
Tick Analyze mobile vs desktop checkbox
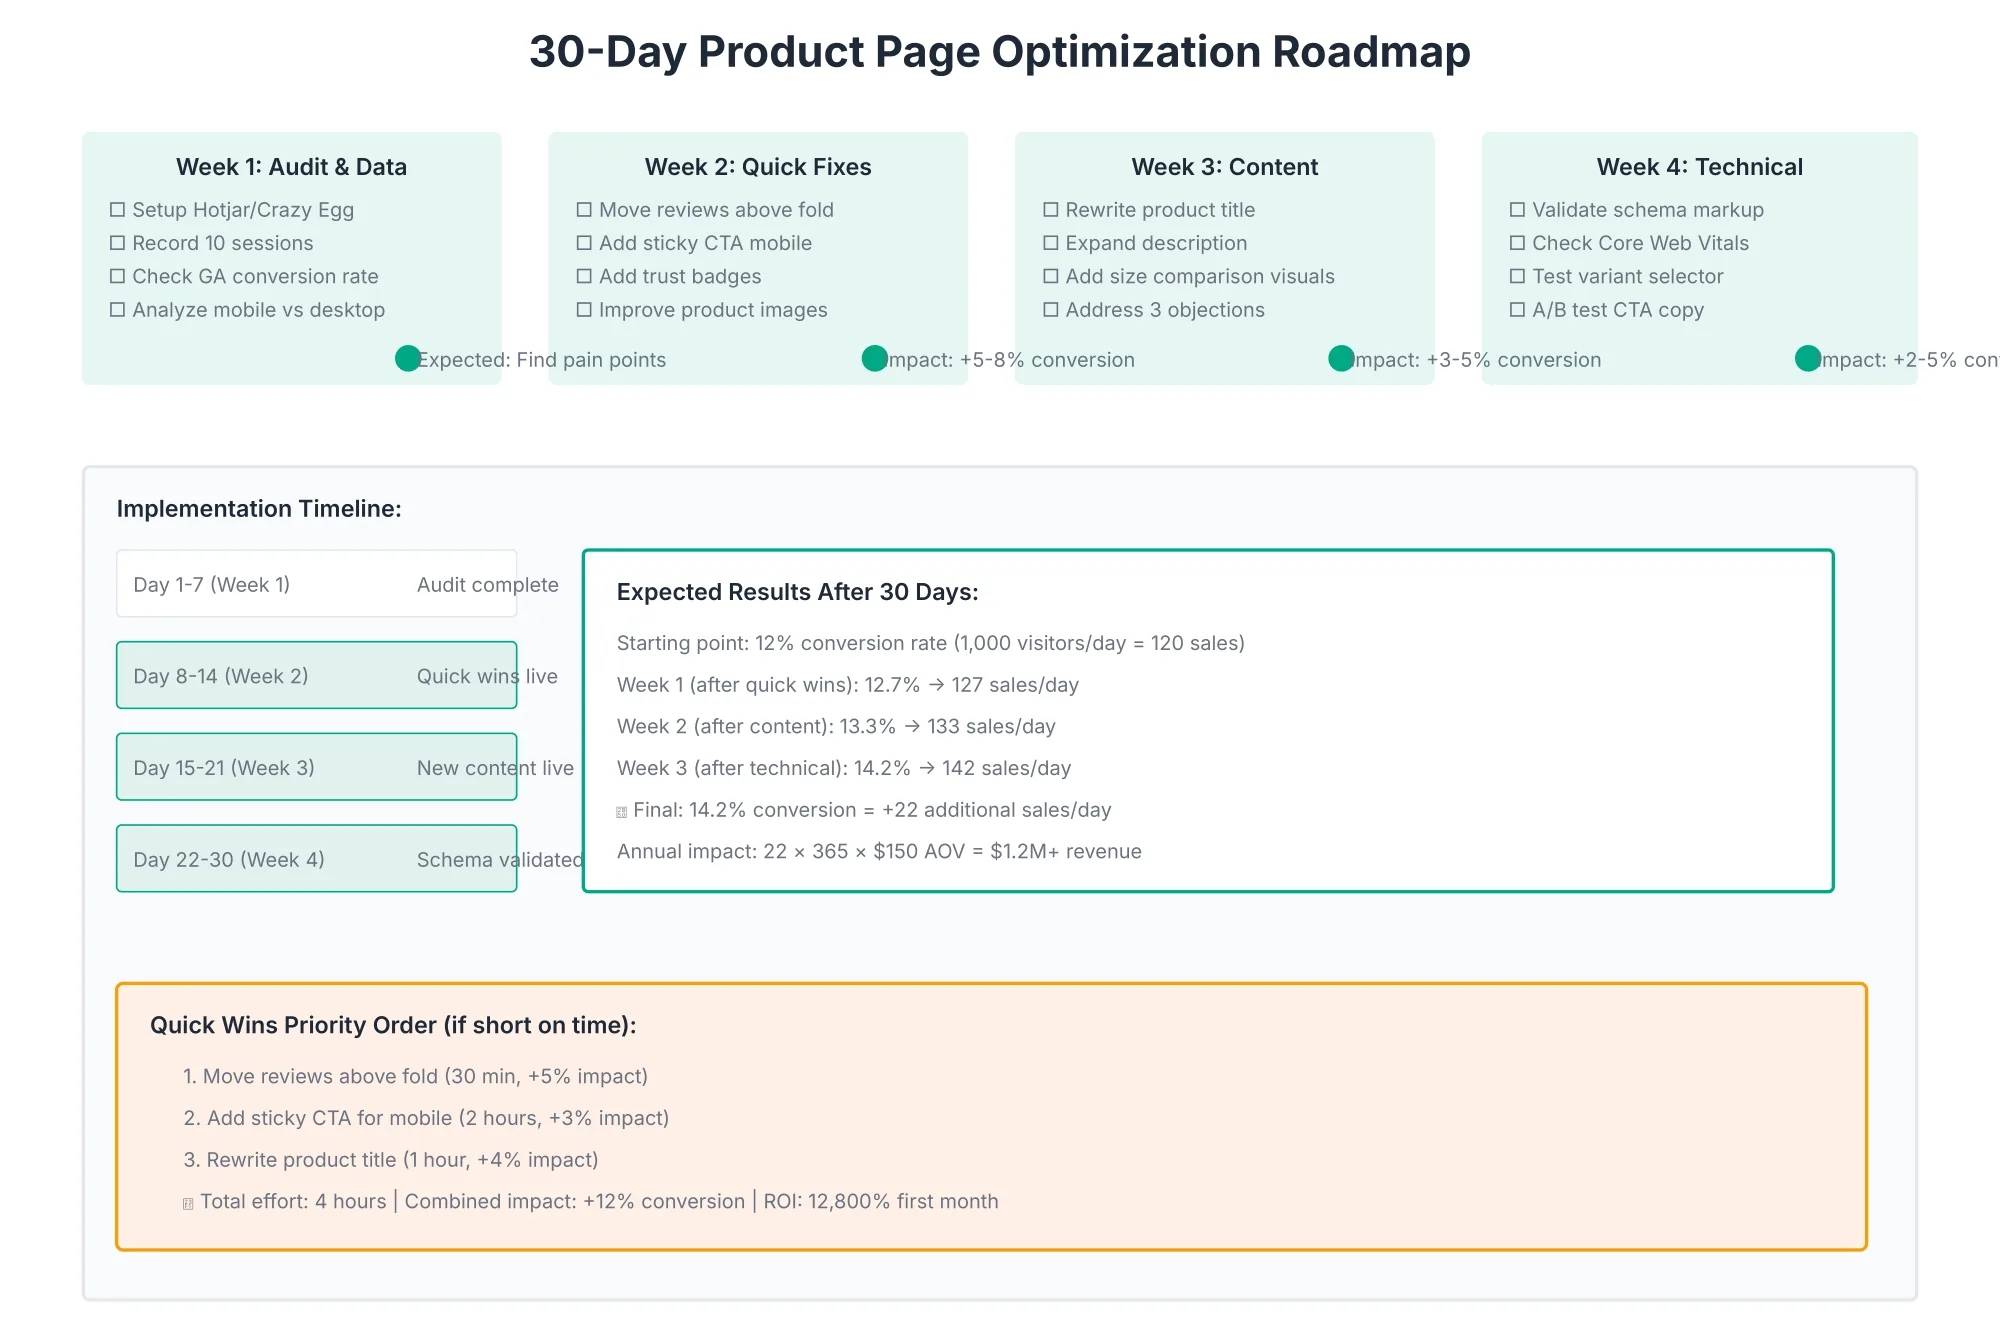(x=117, y=310)
